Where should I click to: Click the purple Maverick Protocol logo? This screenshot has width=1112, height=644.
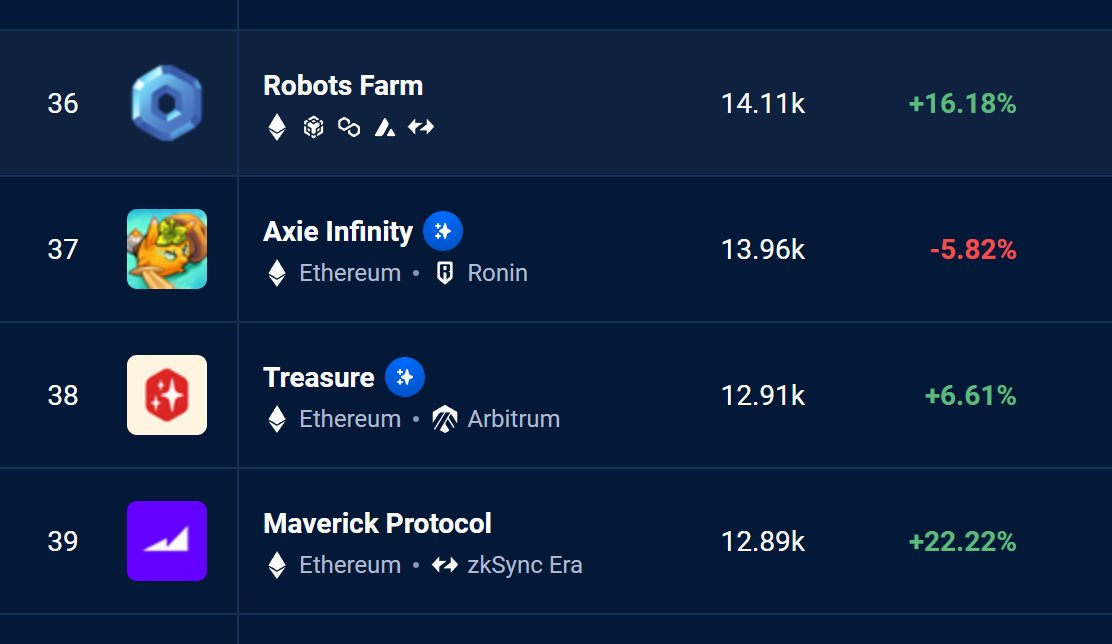pyautogui.click(x=167, y=541)
